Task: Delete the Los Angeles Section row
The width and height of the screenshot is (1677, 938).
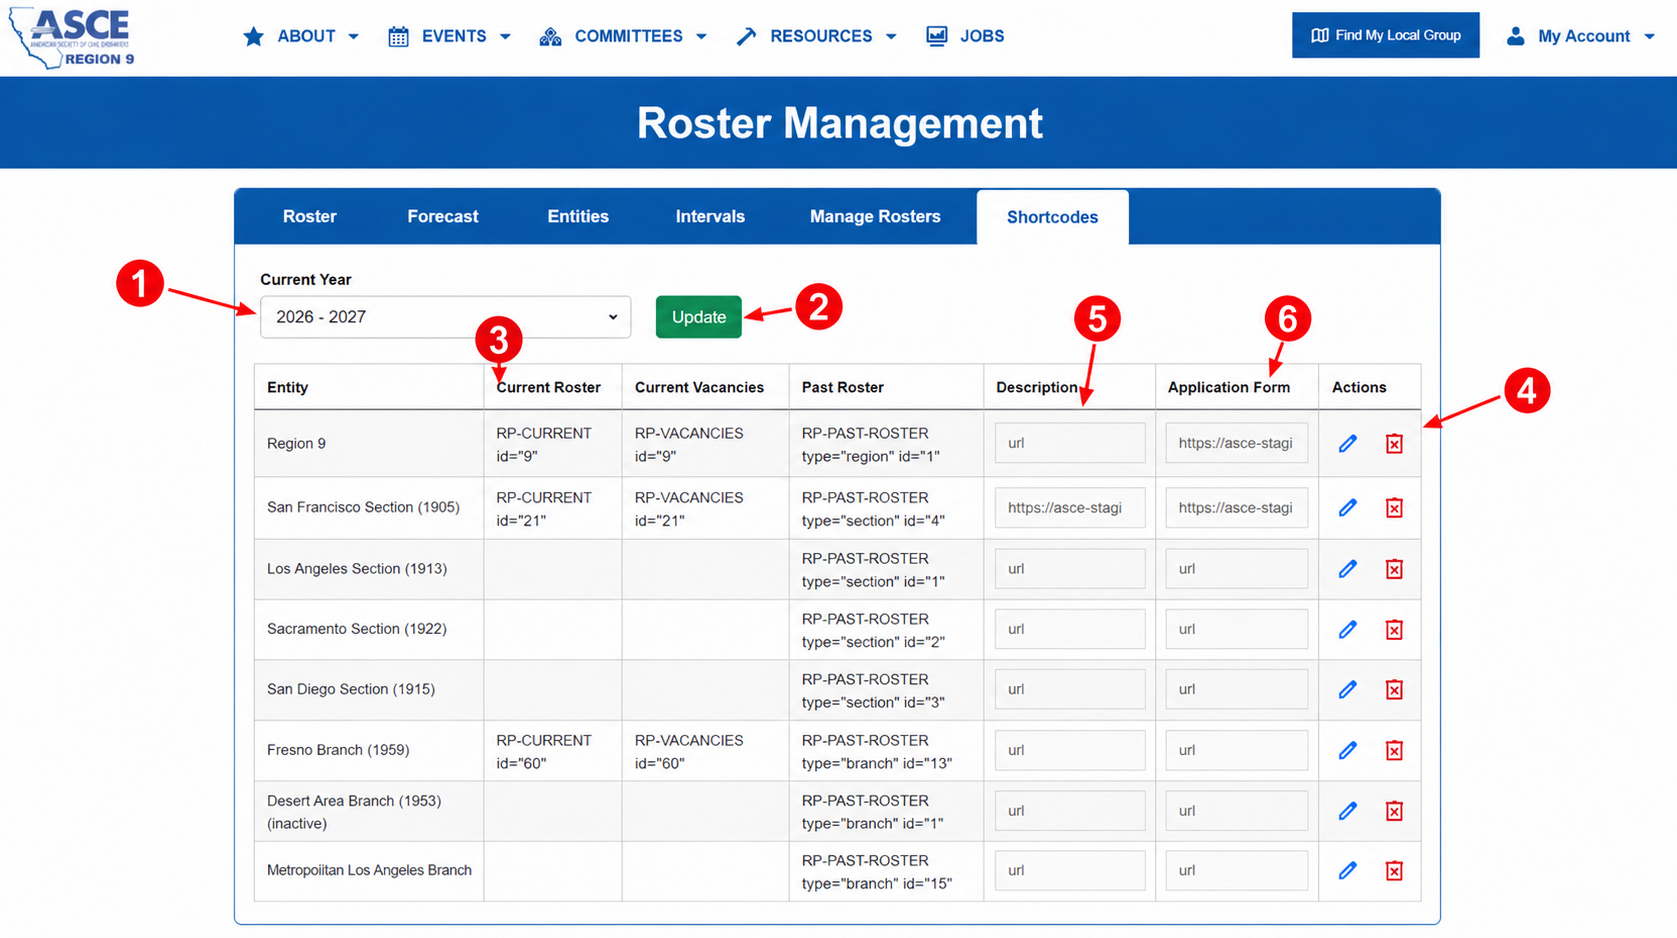Action: pos(1394,569)
